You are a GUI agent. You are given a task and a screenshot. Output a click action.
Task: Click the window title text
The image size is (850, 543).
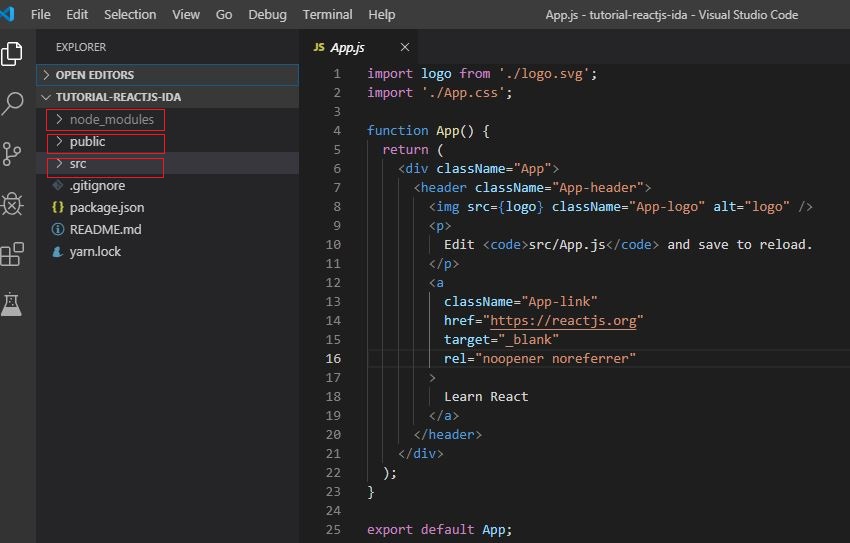(672, 15)
